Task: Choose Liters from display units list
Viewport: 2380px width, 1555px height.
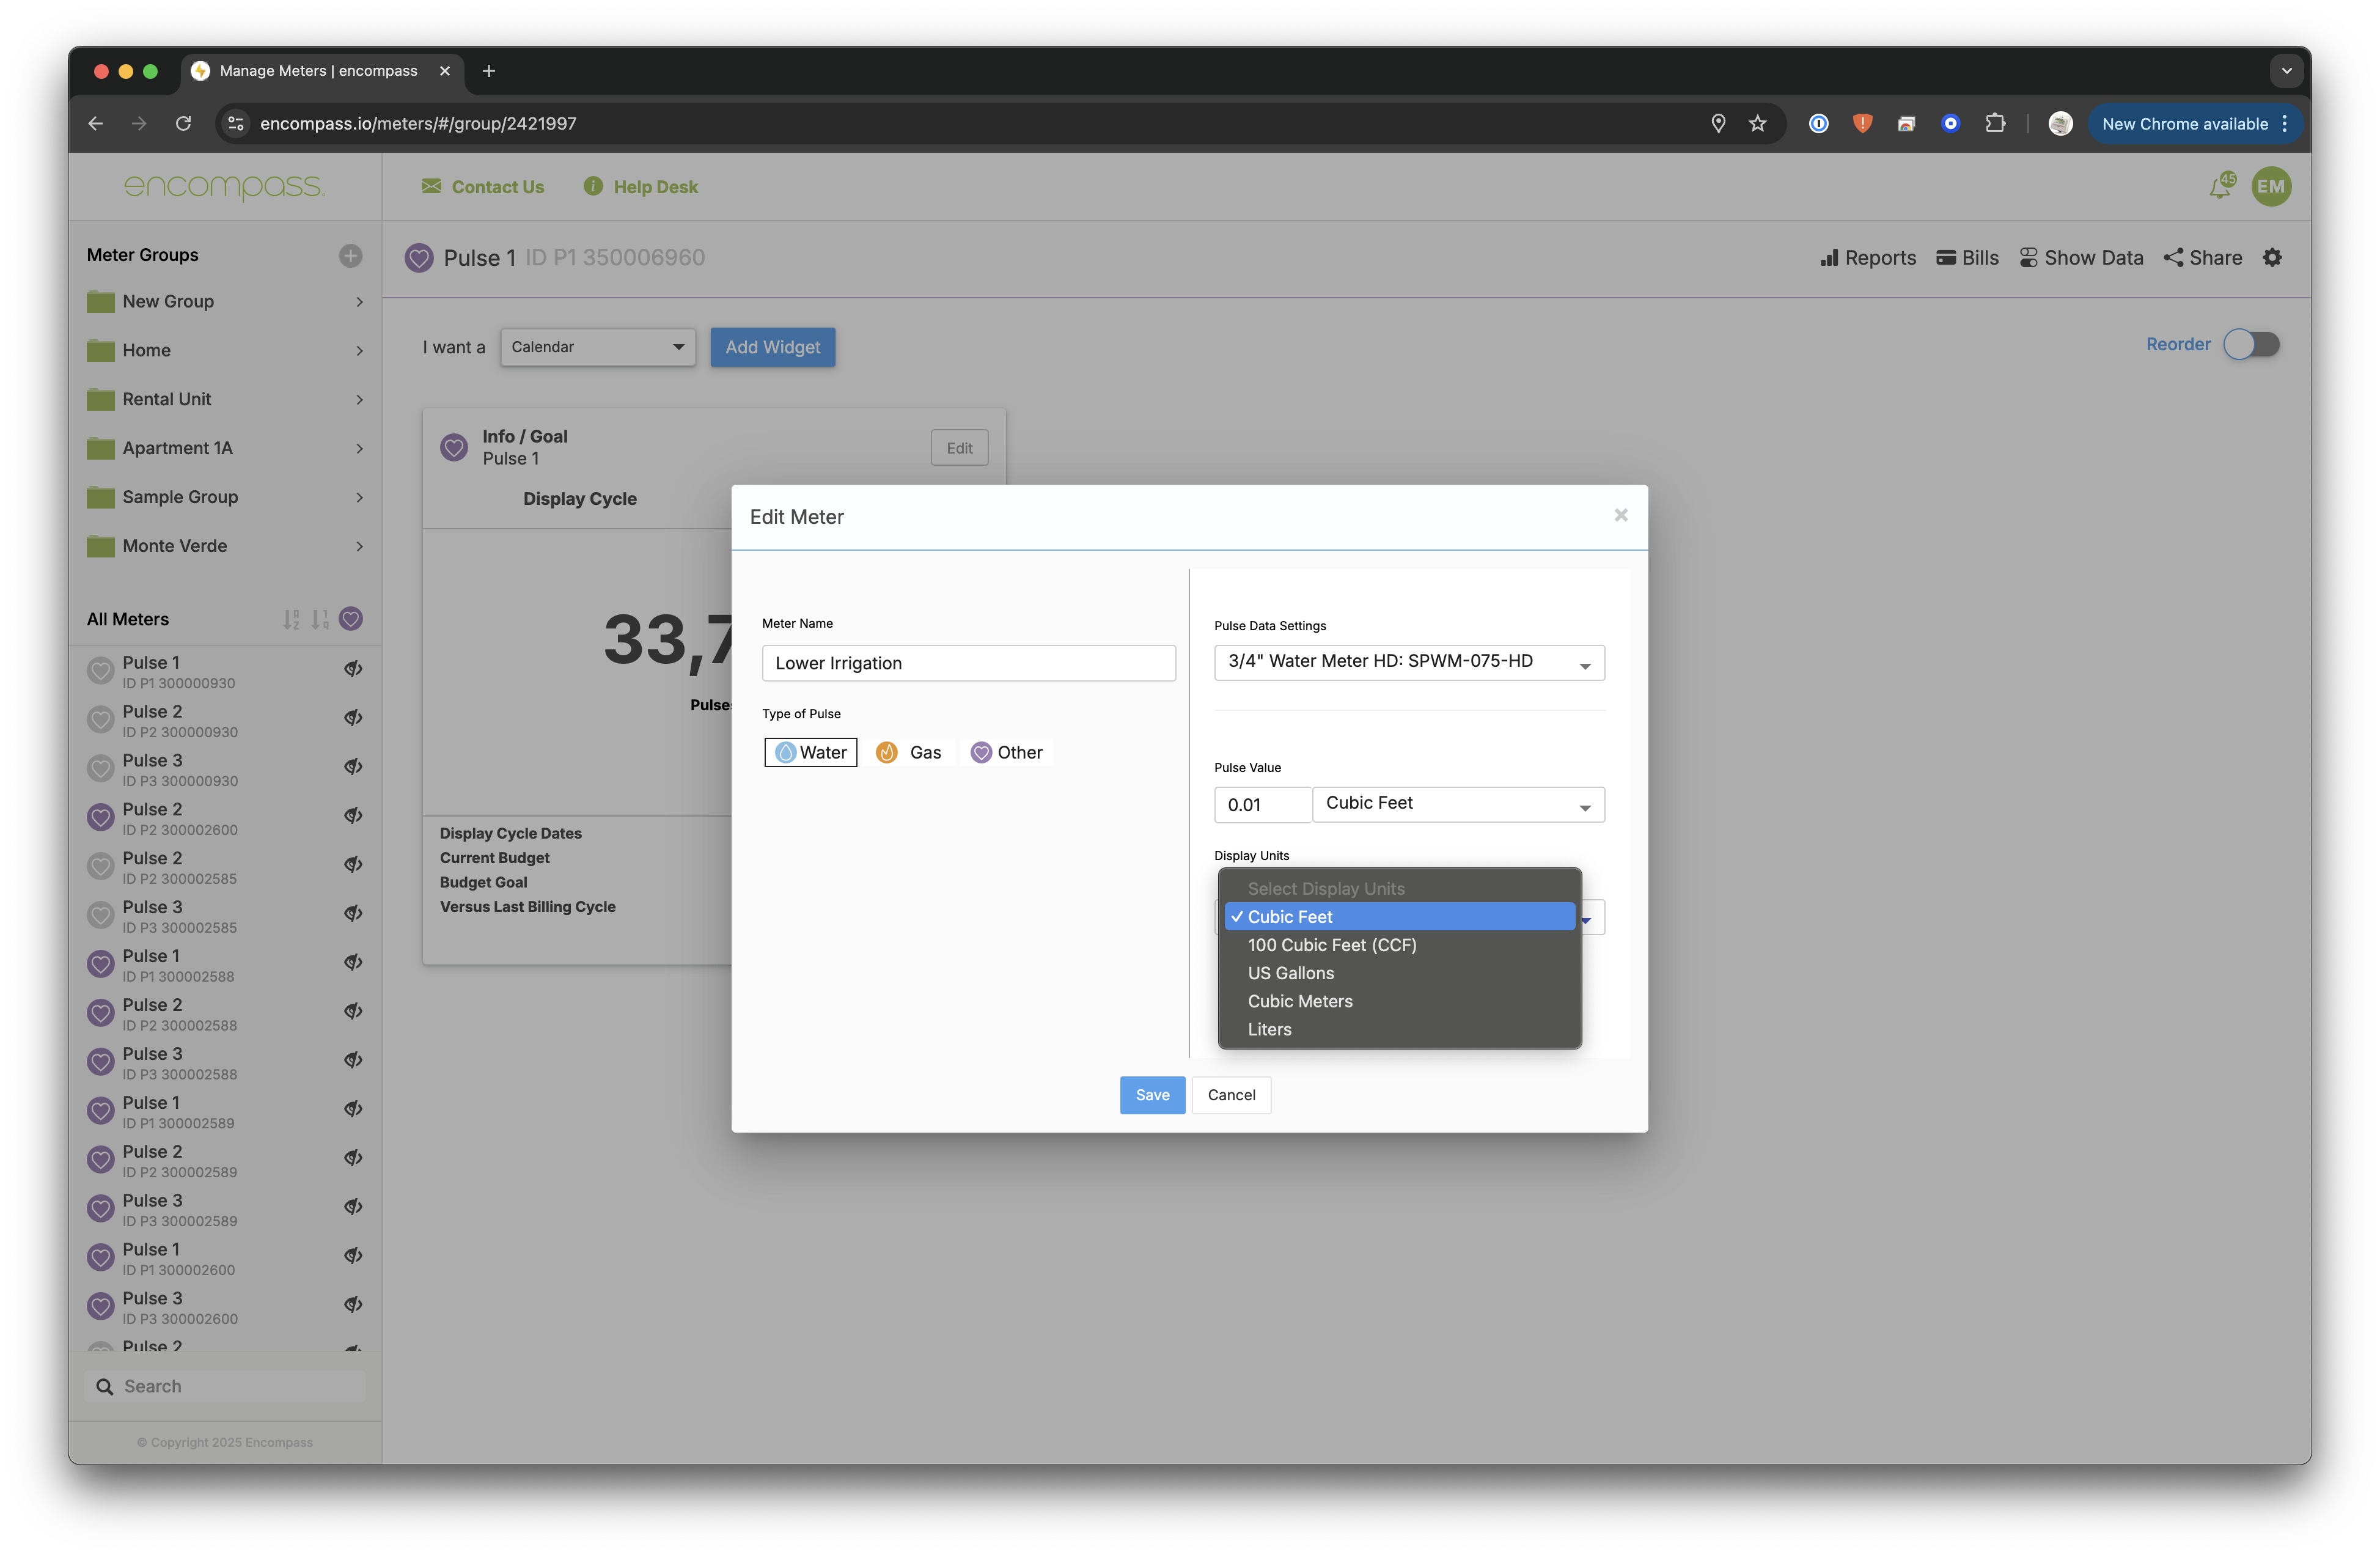Action: (x=1269, y=1029)
